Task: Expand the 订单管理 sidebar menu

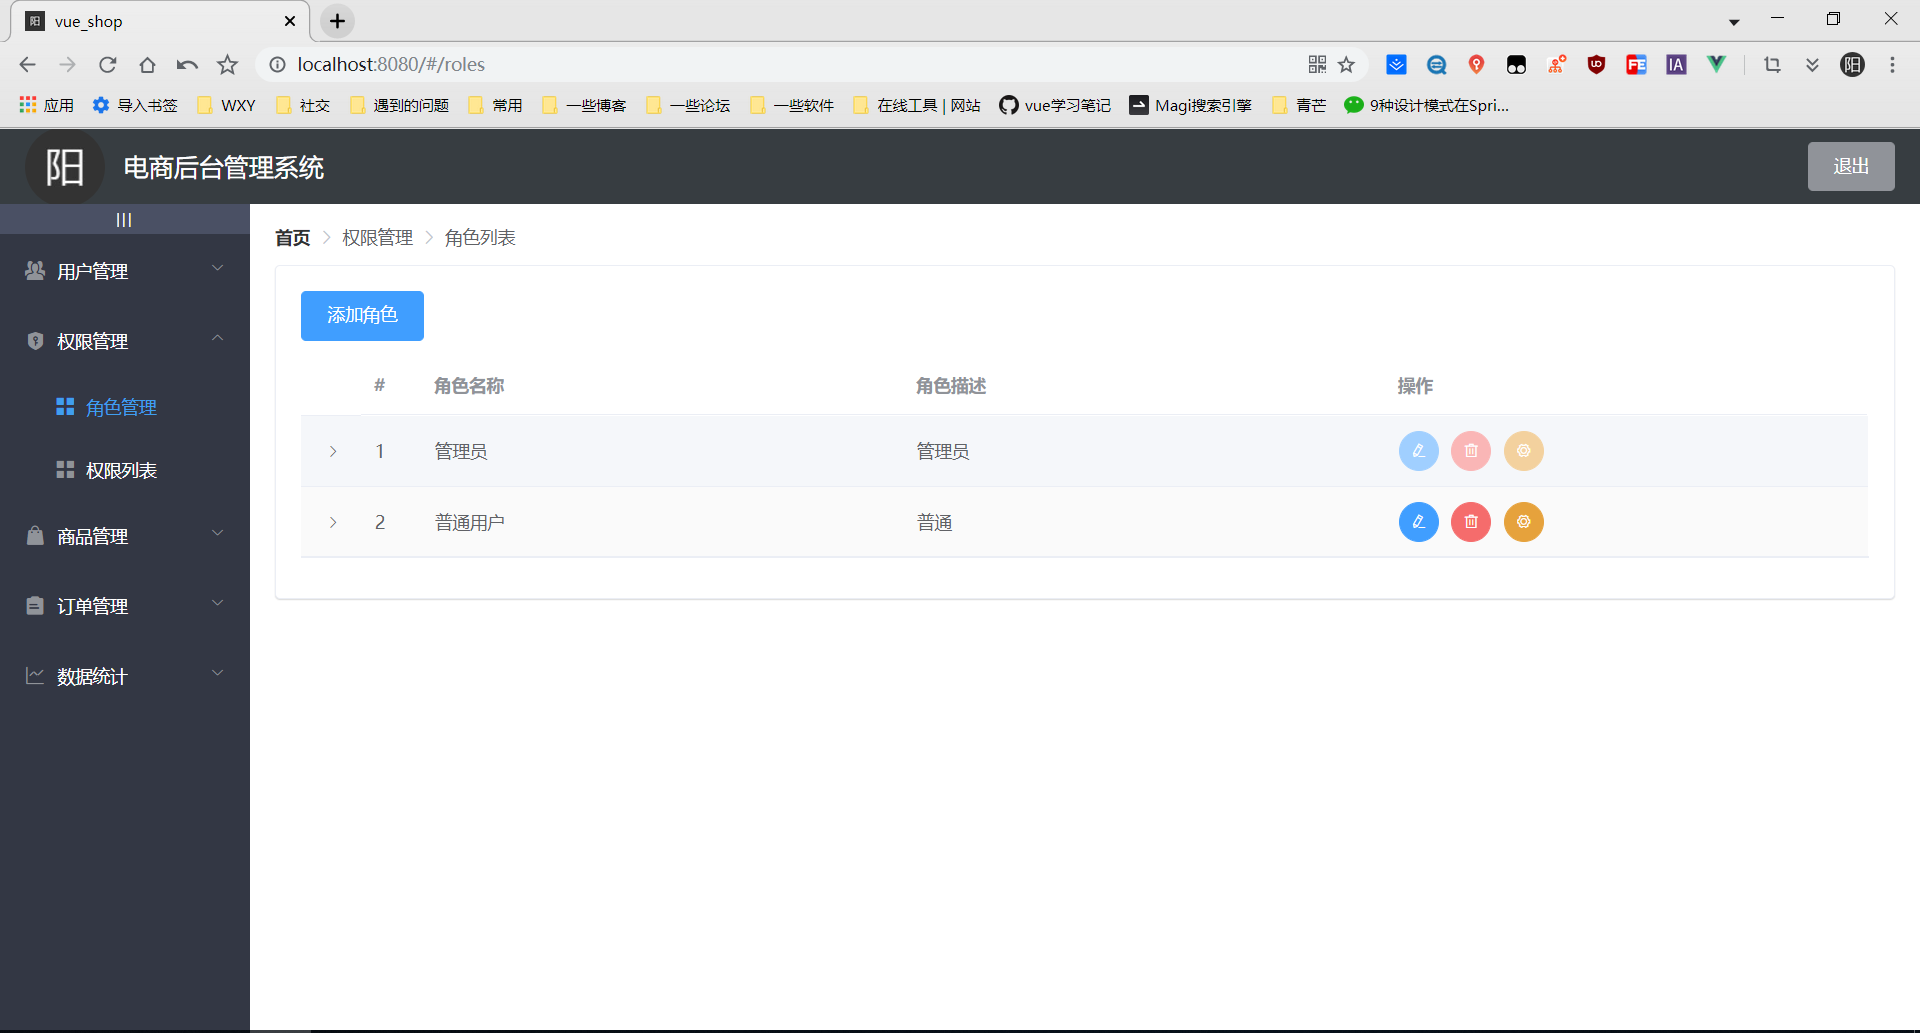Action: 125,606
